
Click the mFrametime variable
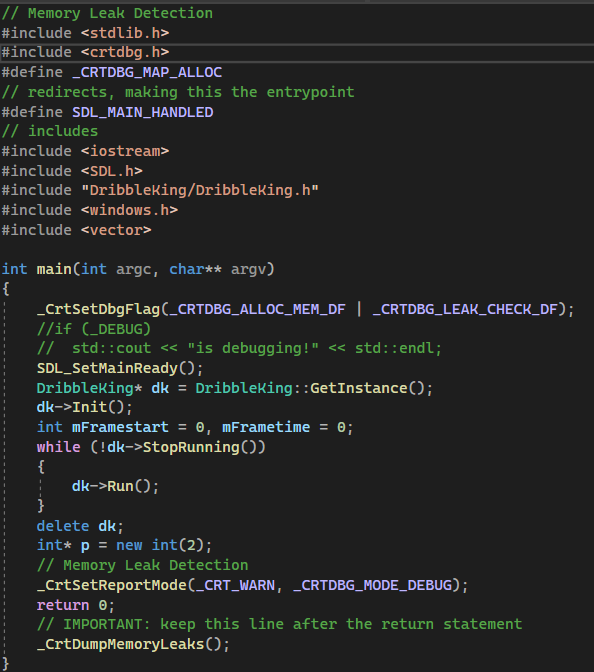tap(266, 427)
